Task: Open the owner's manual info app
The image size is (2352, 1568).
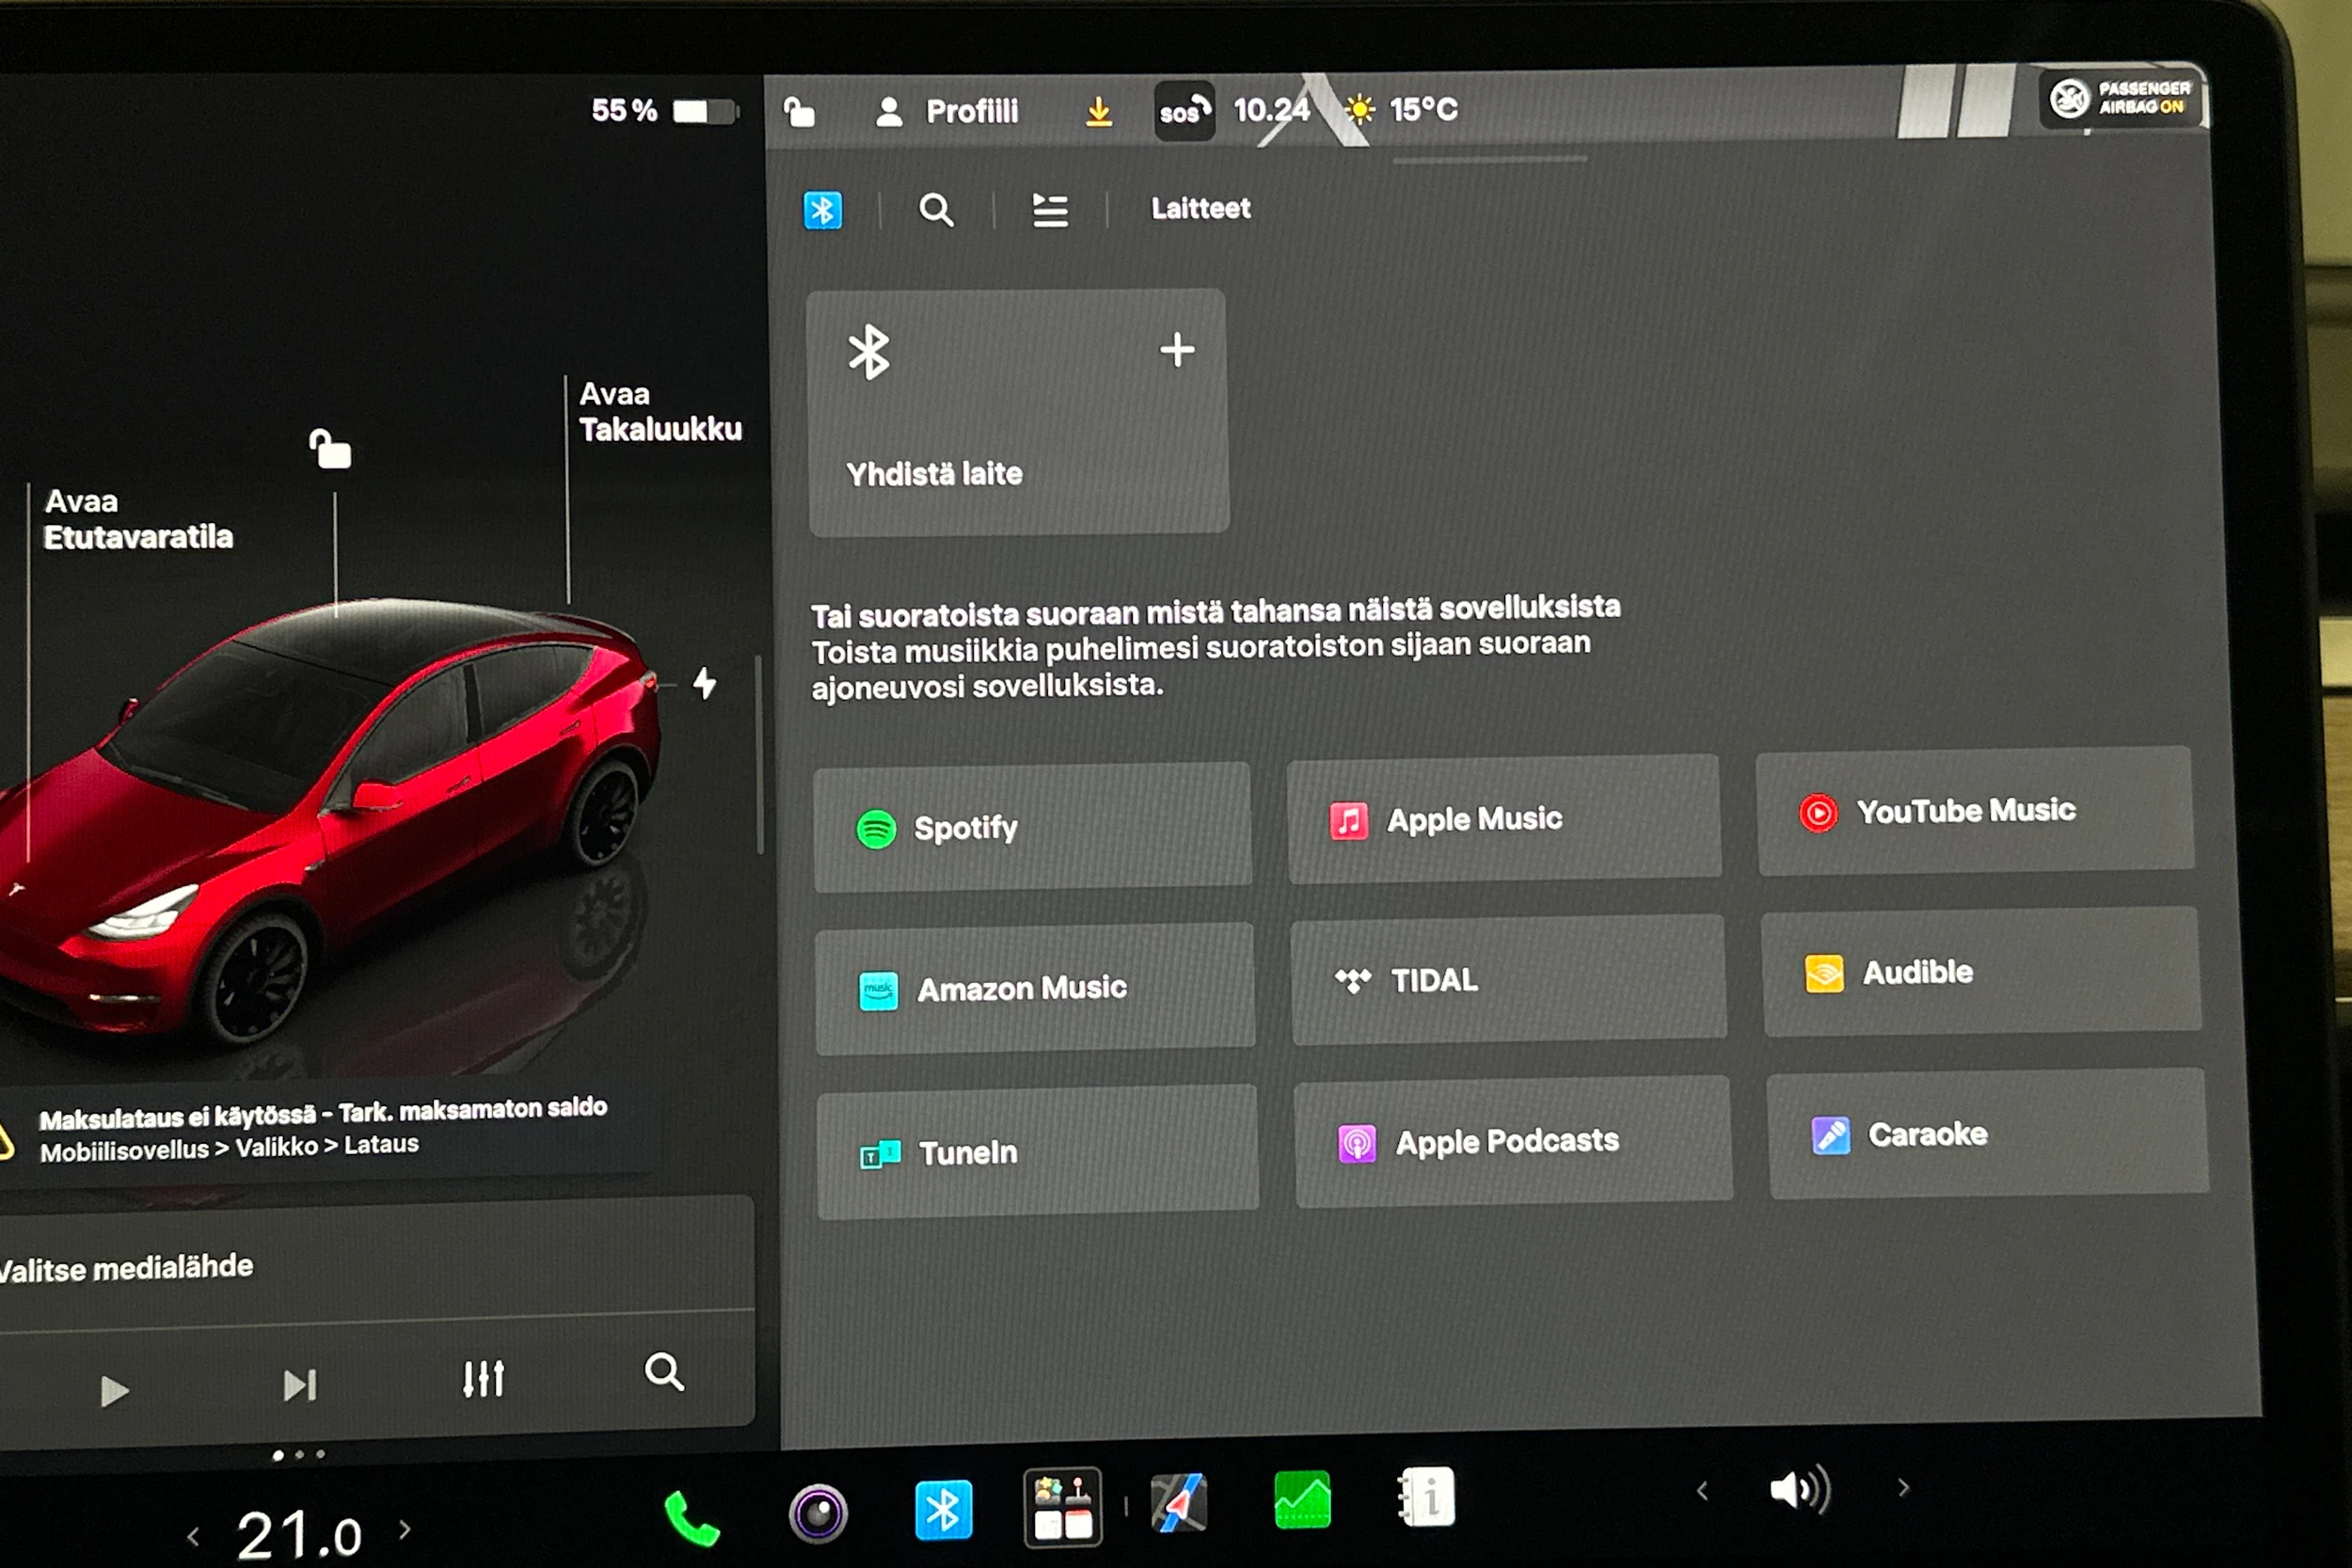Action: click(x=1426, y=1497)
